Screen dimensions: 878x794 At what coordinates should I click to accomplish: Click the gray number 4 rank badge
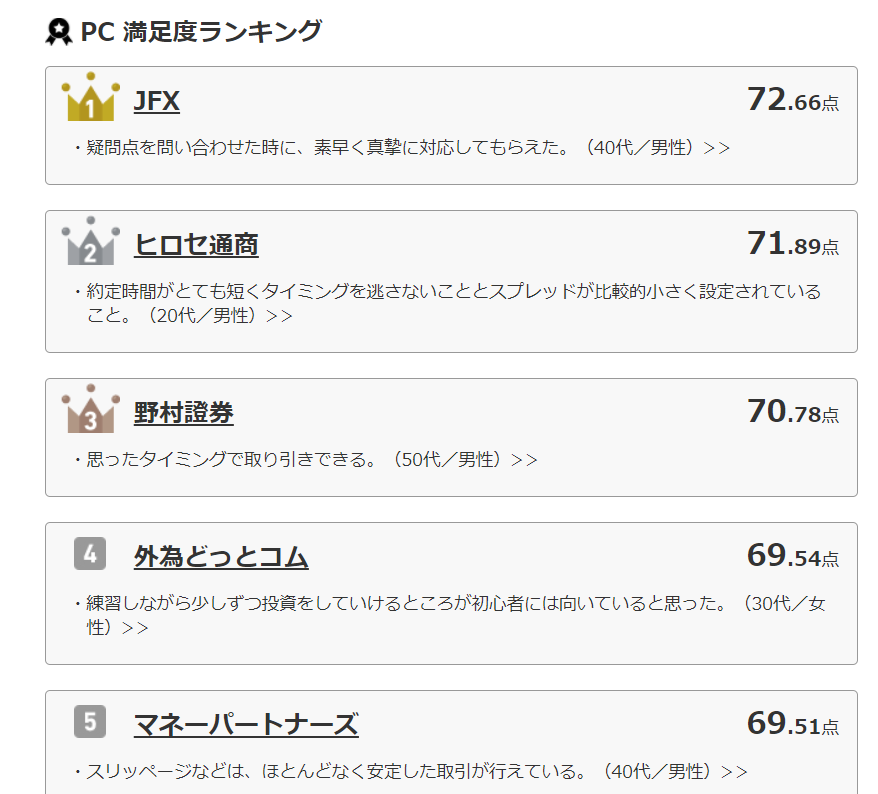[90, 553]
